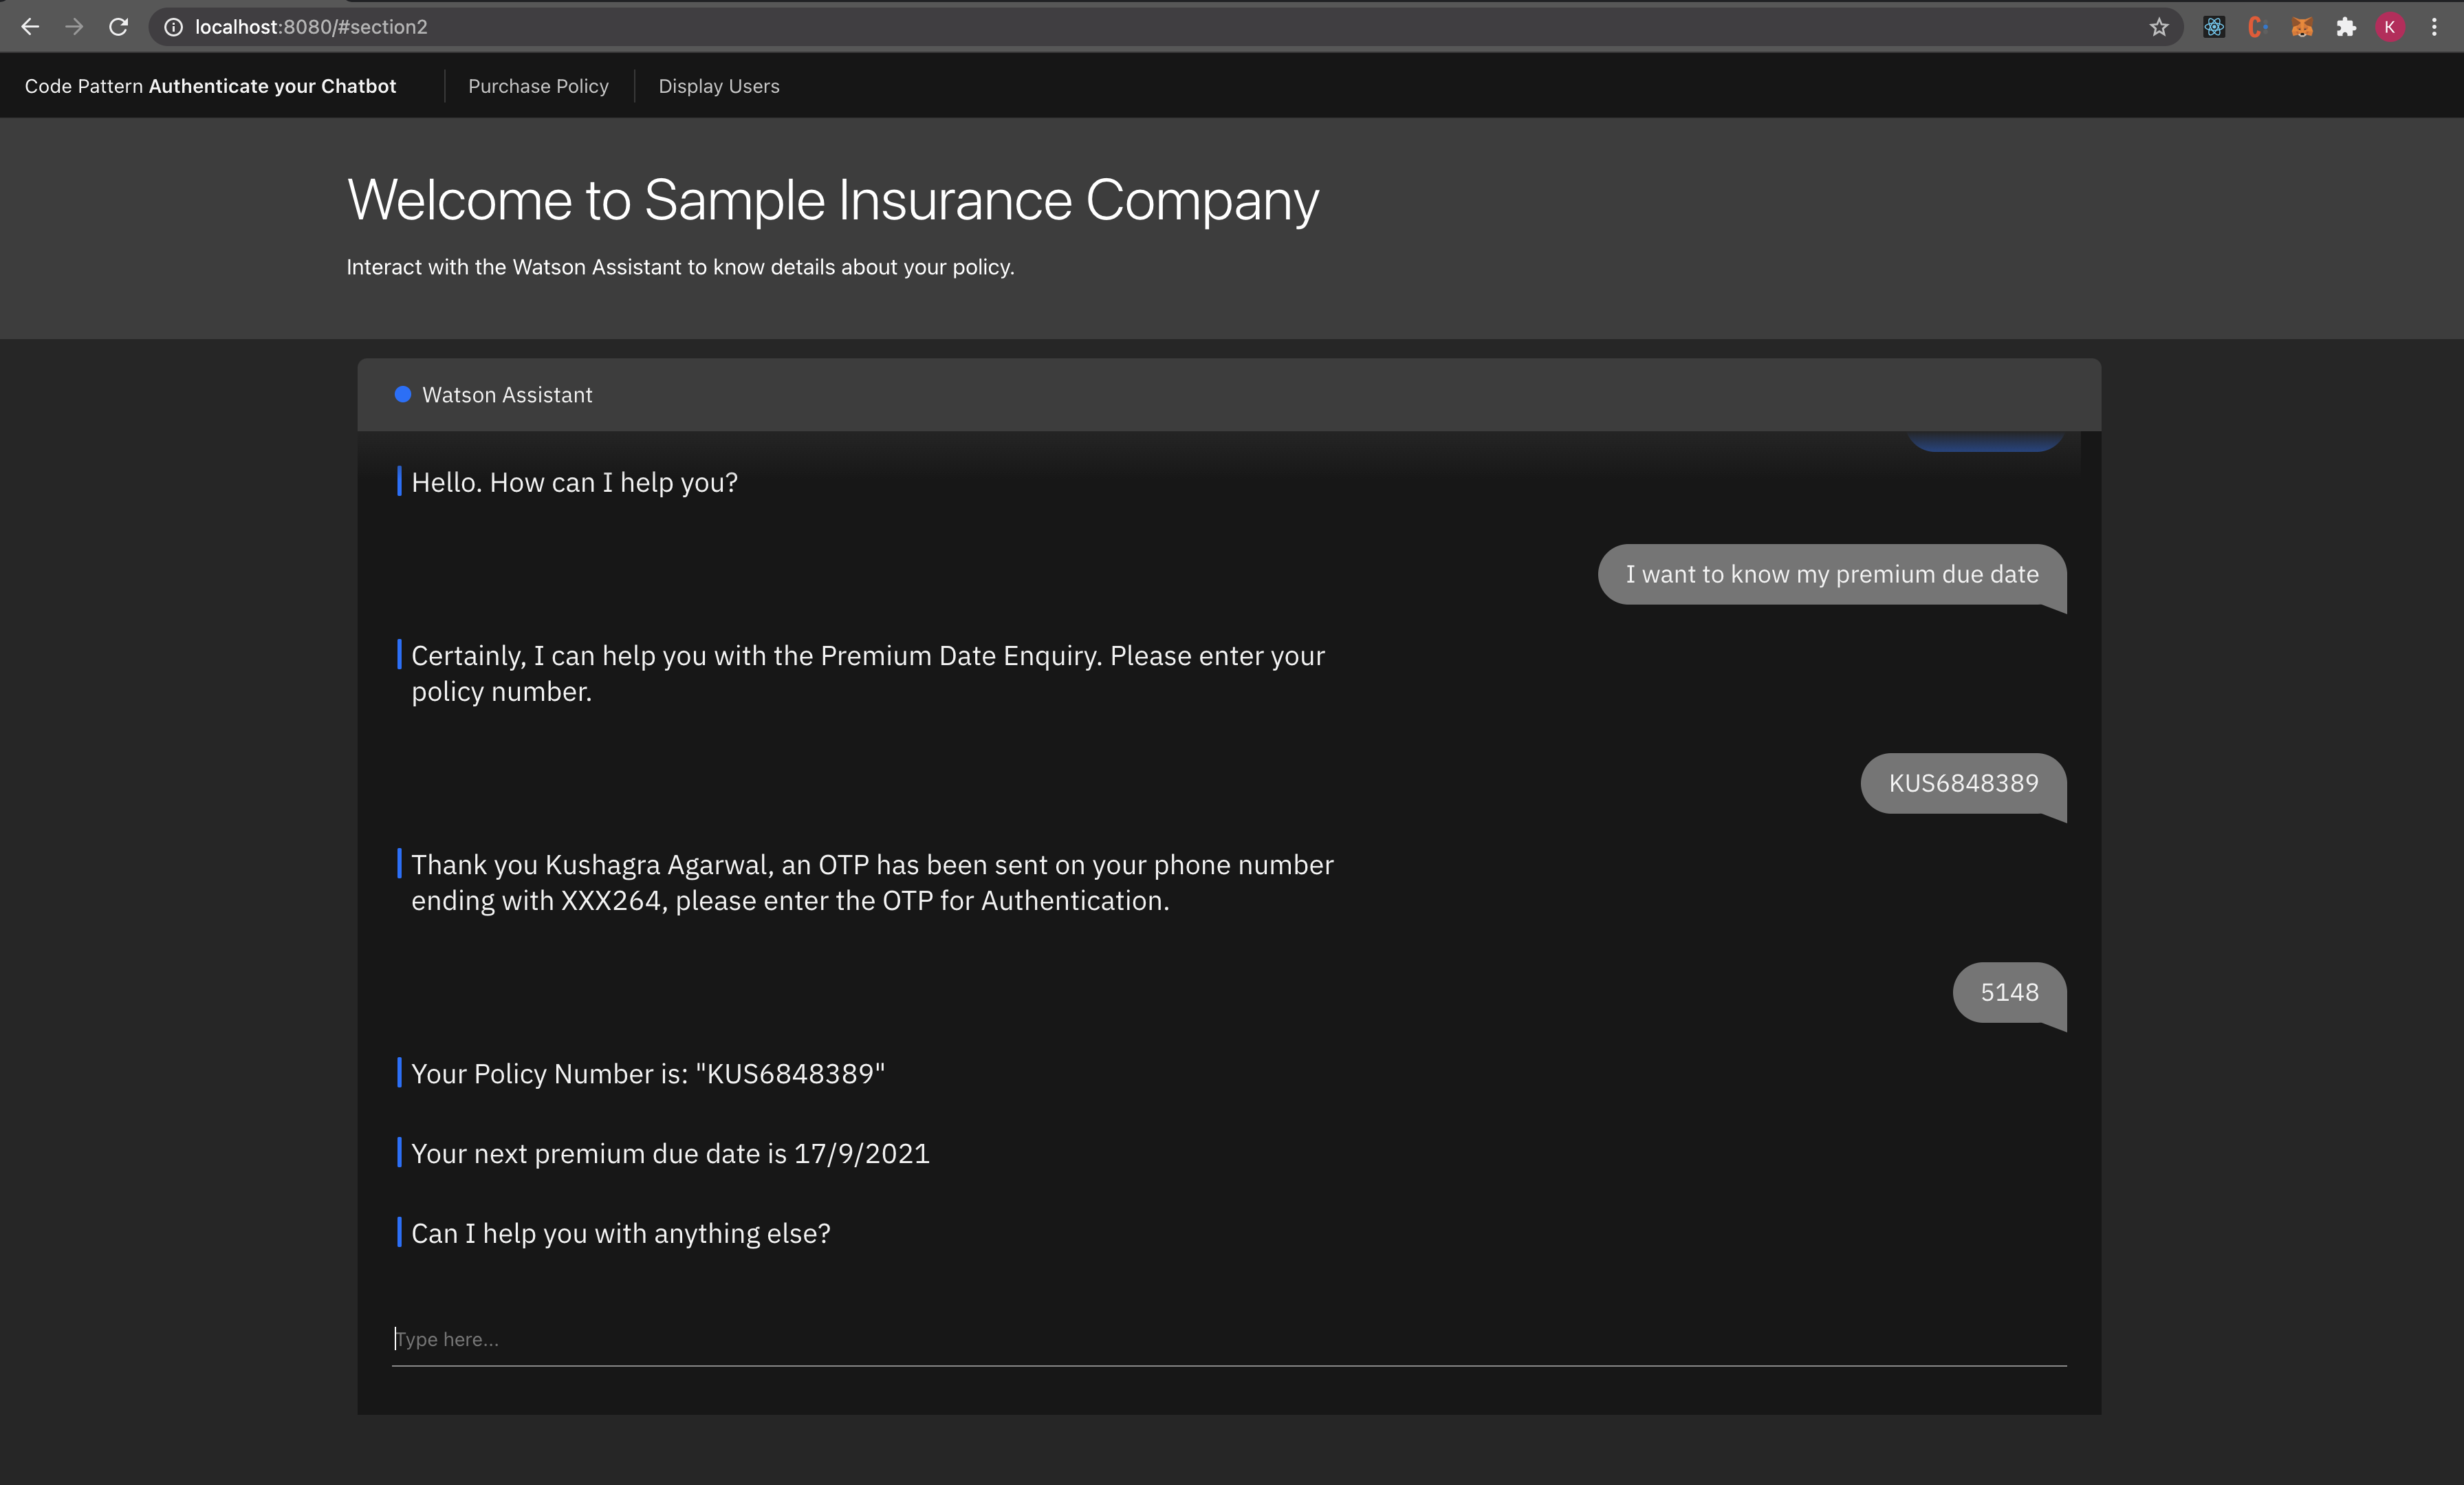Open the React Developer Tools extension
This screenshot has height=1485, width=2464.
[x=2214, y=27]
